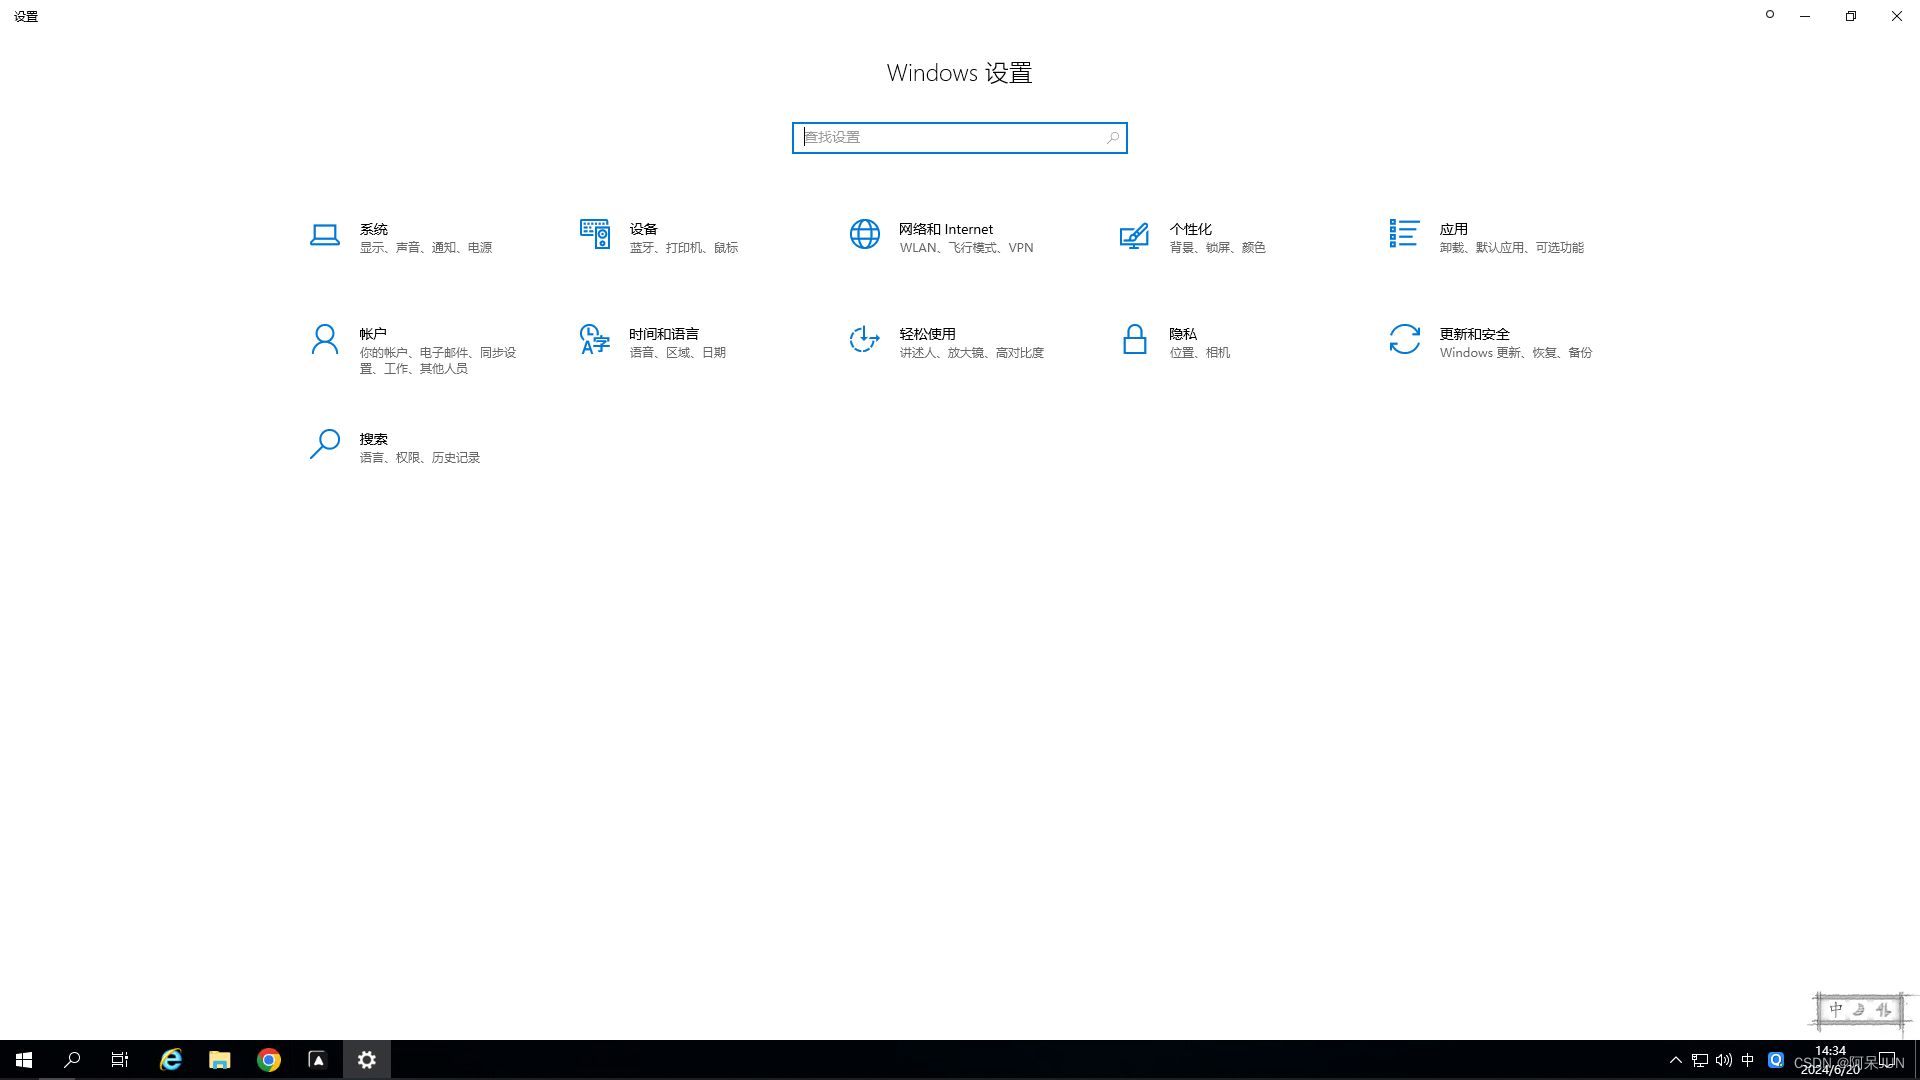Open the Windows Start menu
This screenshot has height=1080, width=1920.
tap(24, 1060)
